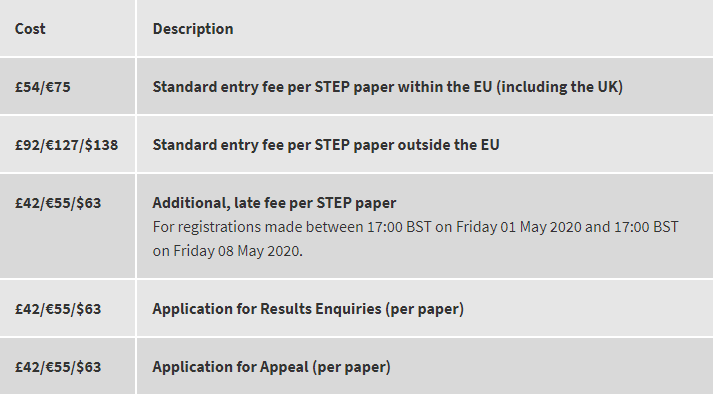The image size is (713, 395).
Task: Click '(including the UK)' in first row
Action: (x=560, y=87)
